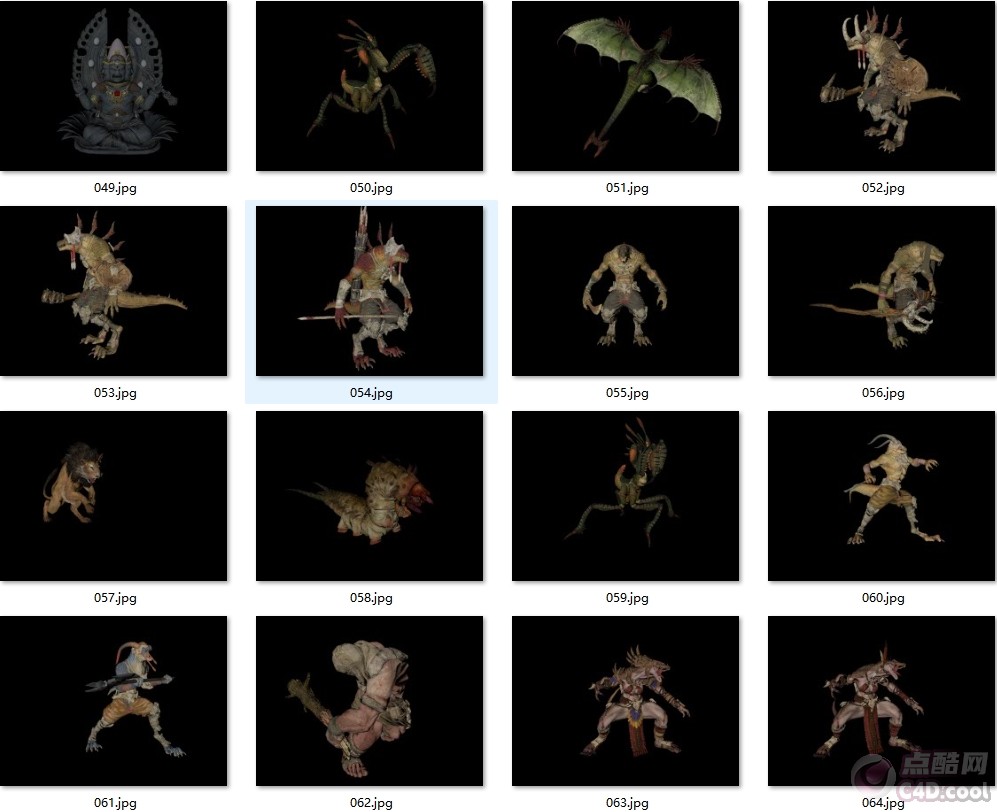The width and height of the screenshot is (997, 812).
Task: Click the 062.jpg file name
Action: pos(371,802)
